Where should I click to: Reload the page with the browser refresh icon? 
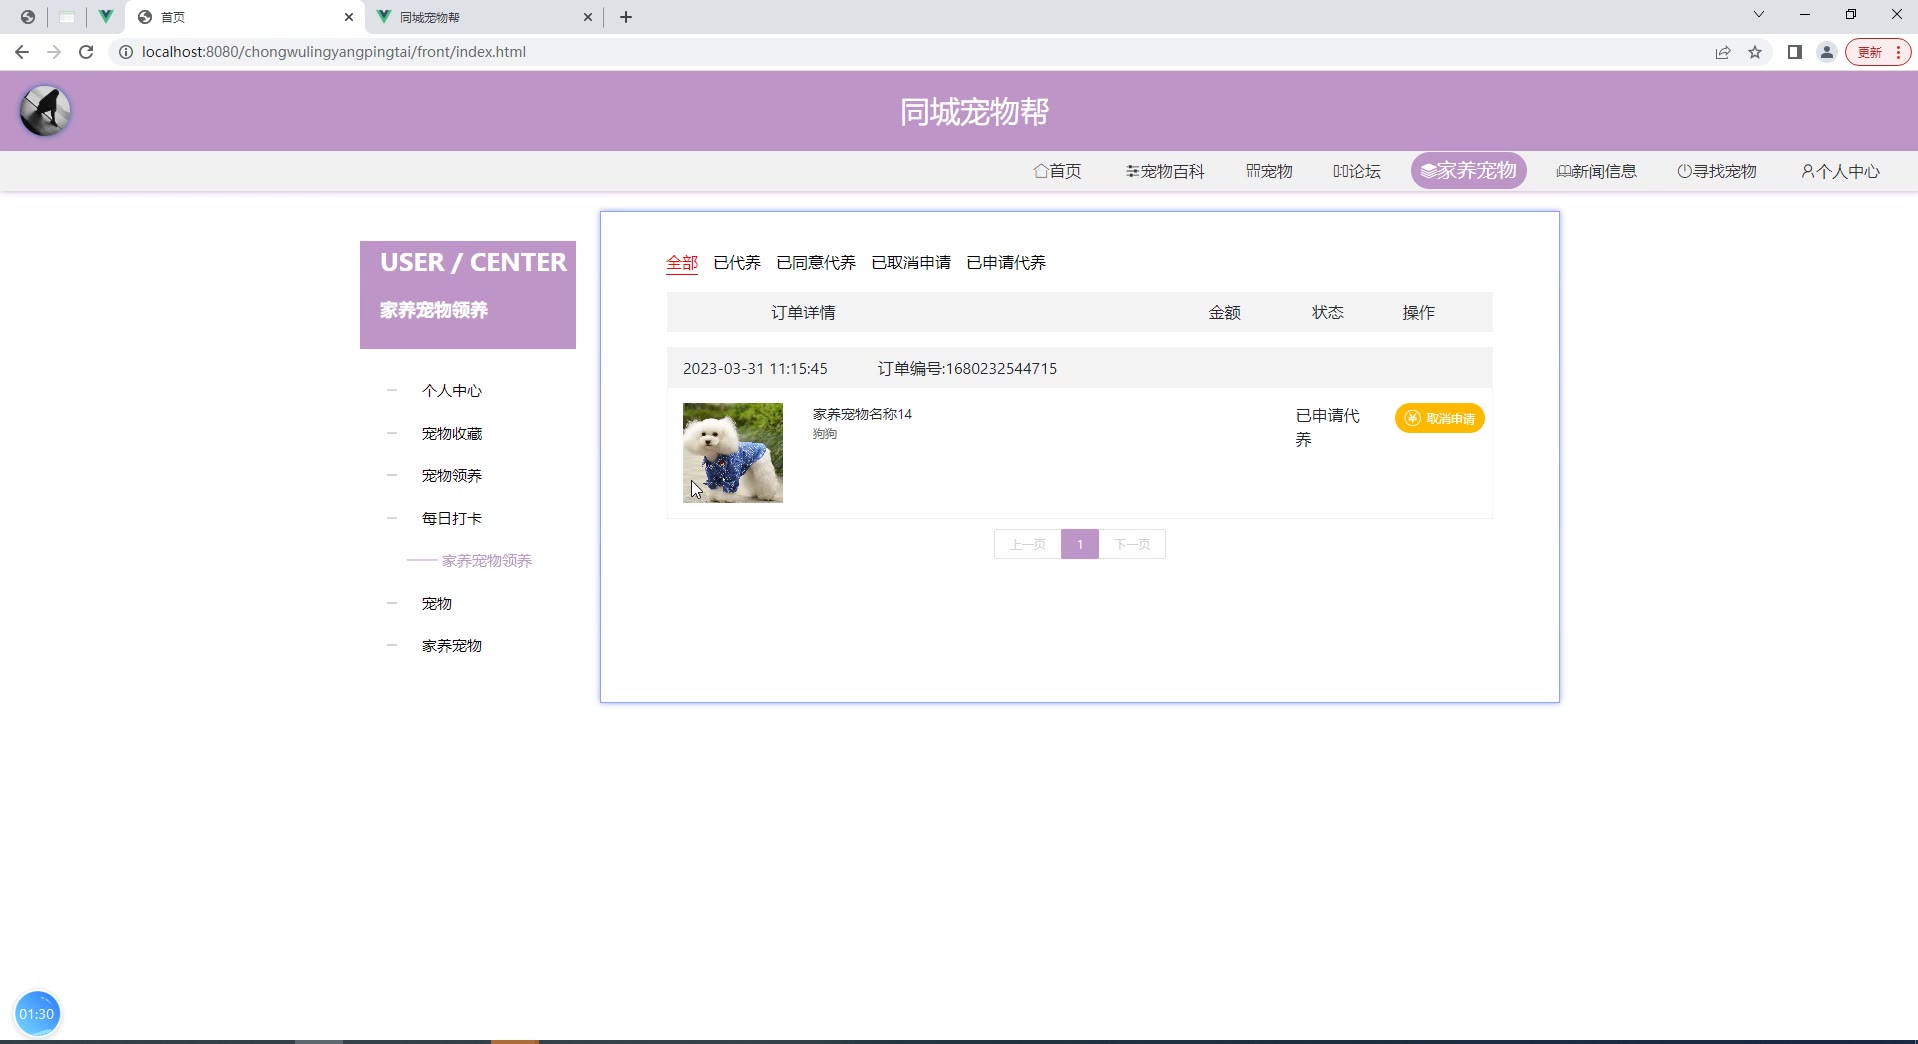pyautogui.click(x=86, y=52)
